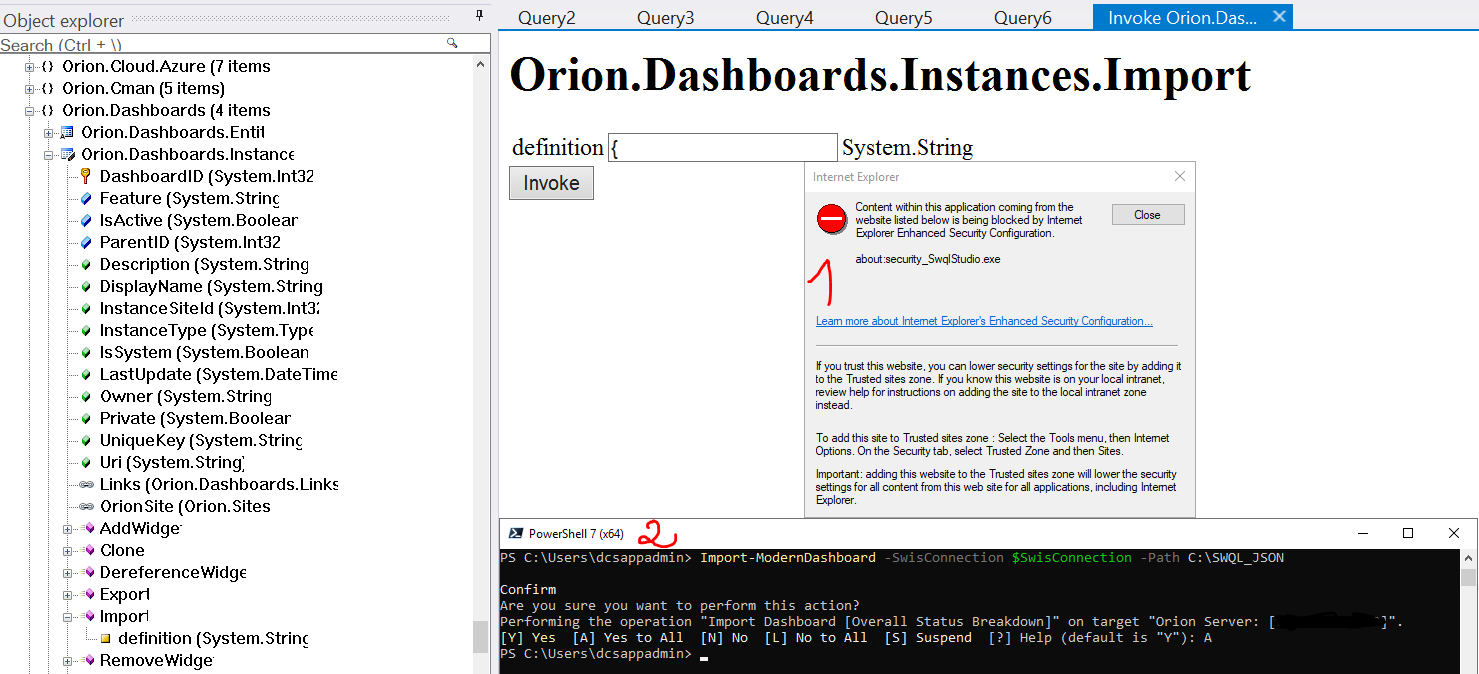Switch to the Query3 tab
Image resolution: width=1479 pixels, height=674 pixels.
click(665, 18)
